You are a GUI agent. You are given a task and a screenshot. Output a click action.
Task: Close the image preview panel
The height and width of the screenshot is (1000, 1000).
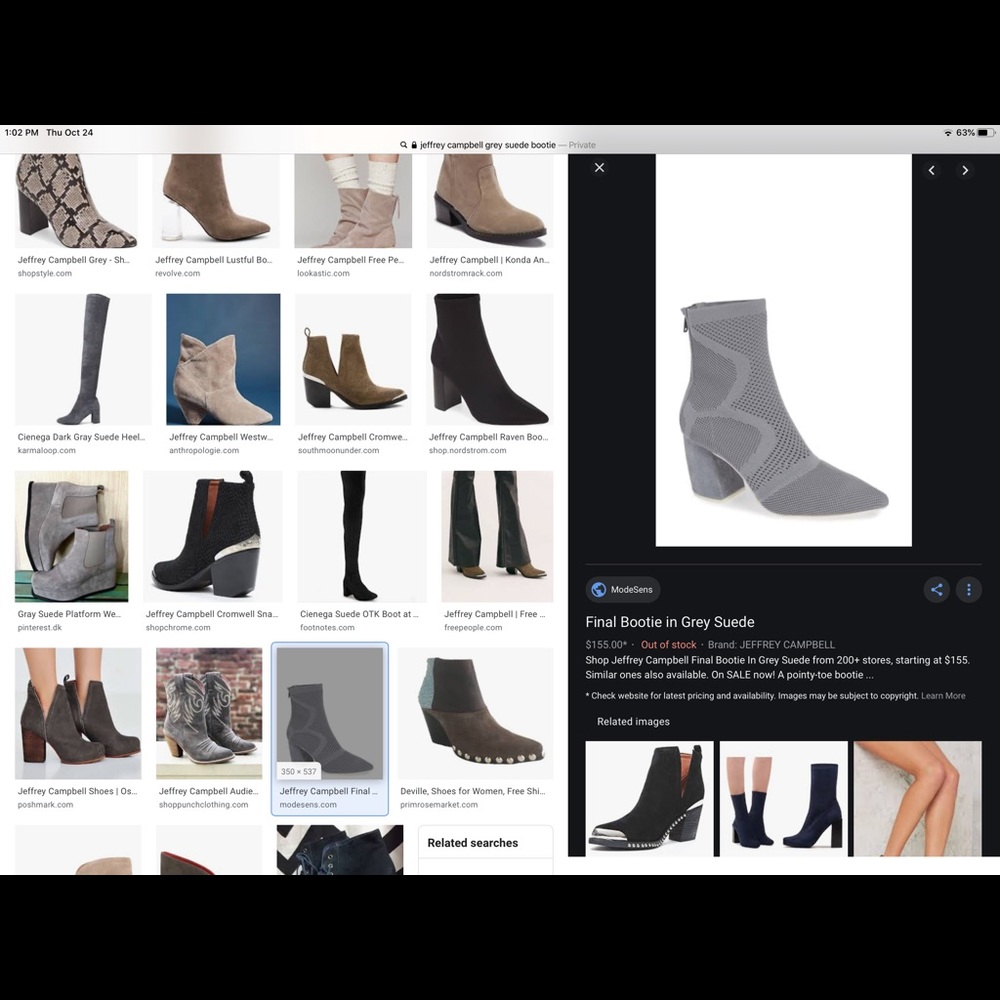(x=599, y=168)
